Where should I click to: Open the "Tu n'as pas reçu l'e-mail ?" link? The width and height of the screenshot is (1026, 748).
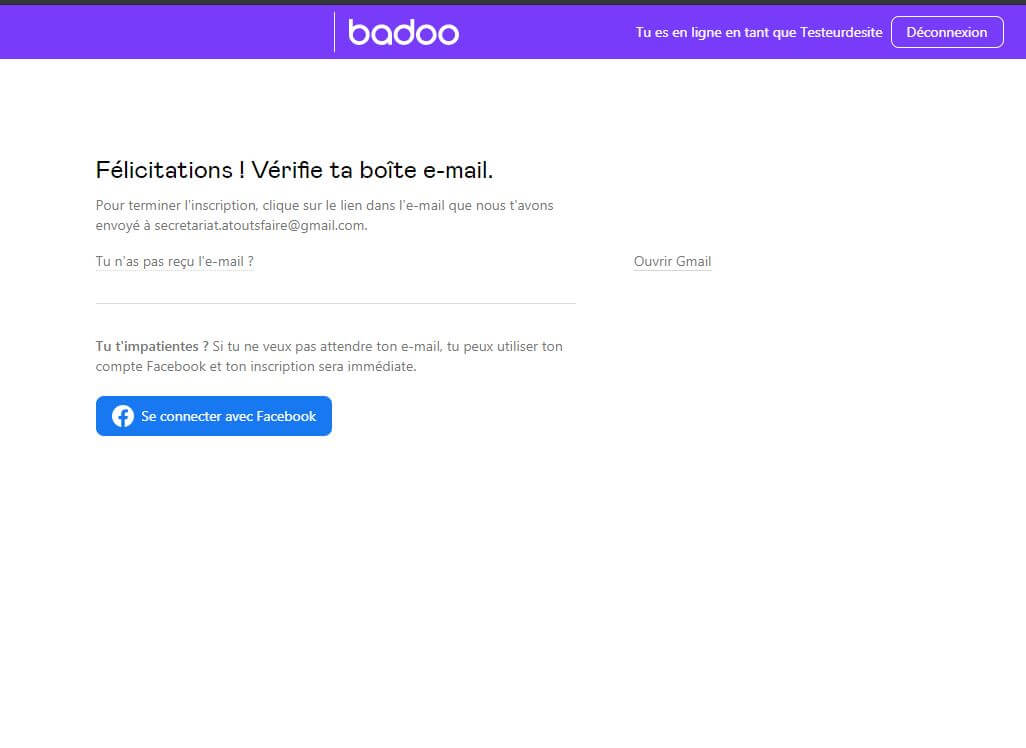174,262
